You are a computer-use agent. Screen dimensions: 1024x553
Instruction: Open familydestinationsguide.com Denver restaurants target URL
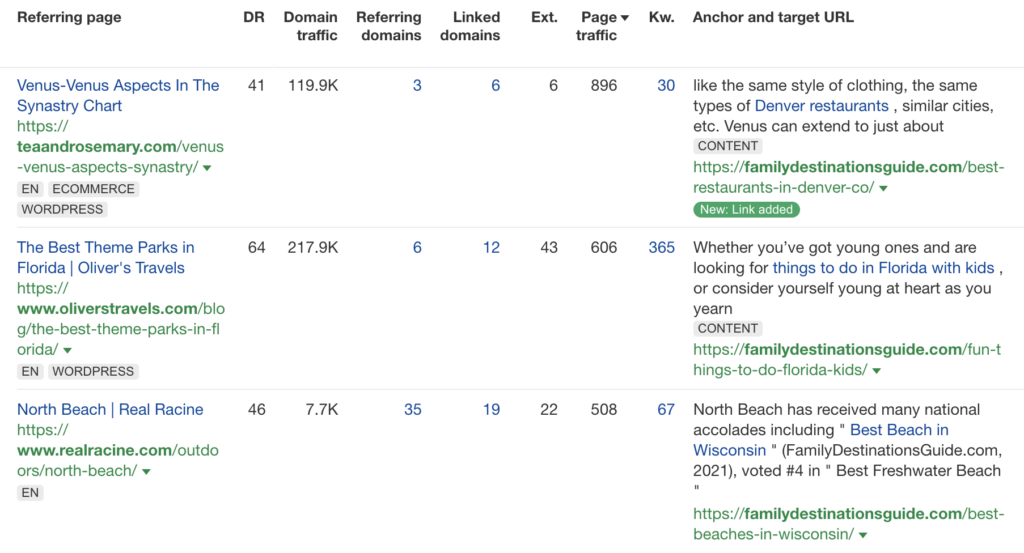pos(848,178)
